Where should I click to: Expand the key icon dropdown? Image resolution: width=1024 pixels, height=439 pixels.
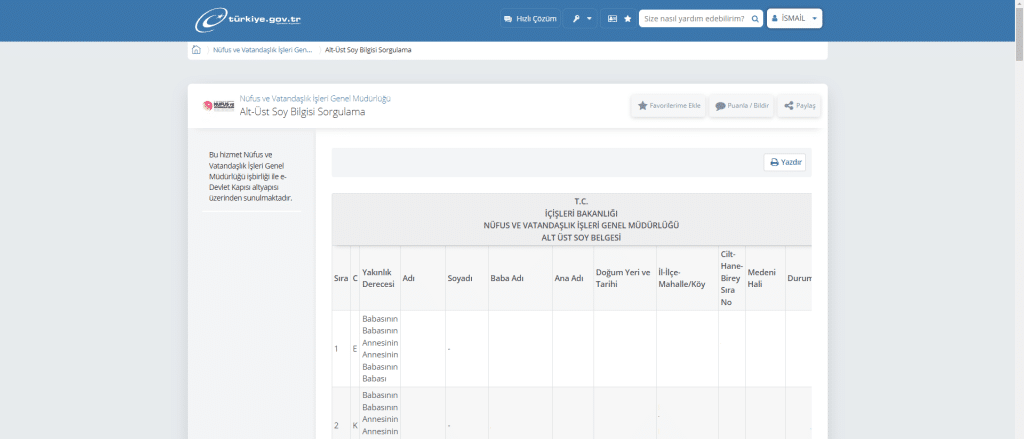tap(581, 19)
